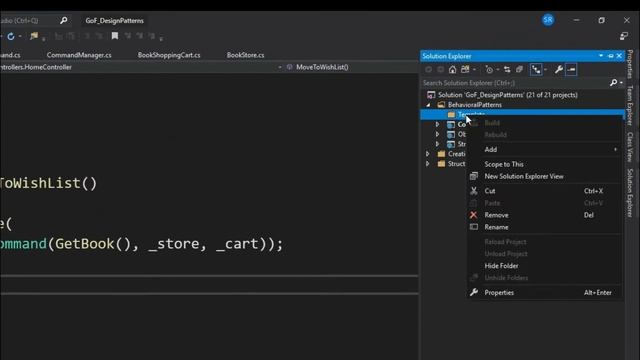The image size is (640, 360).
Task: Toggle the highlighted File Nesting tree icon
Action: point(536,70)
